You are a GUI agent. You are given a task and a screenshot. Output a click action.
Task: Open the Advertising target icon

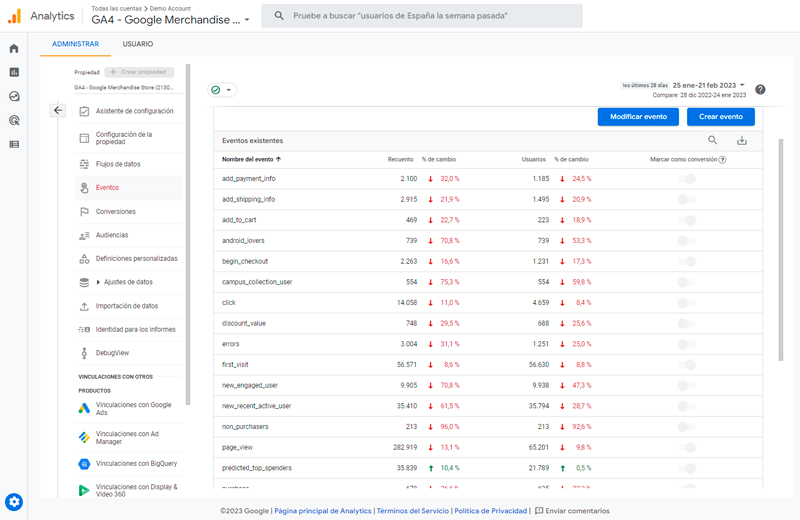click(x=14, y=120)
